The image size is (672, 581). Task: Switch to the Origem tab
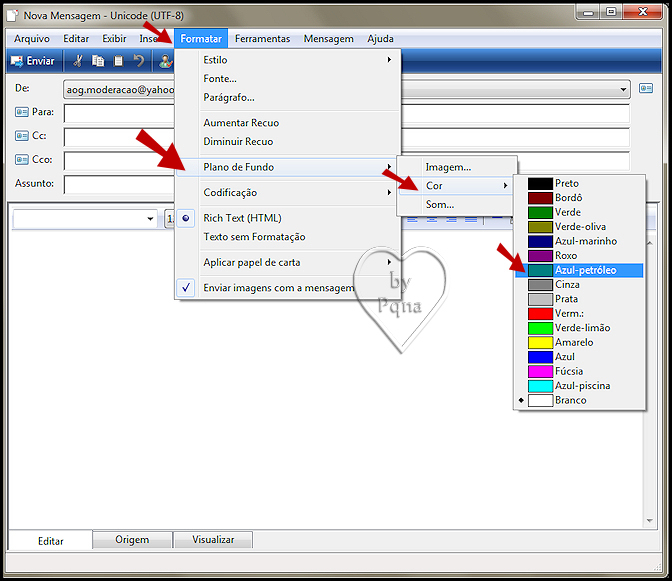tap(132, 540)
